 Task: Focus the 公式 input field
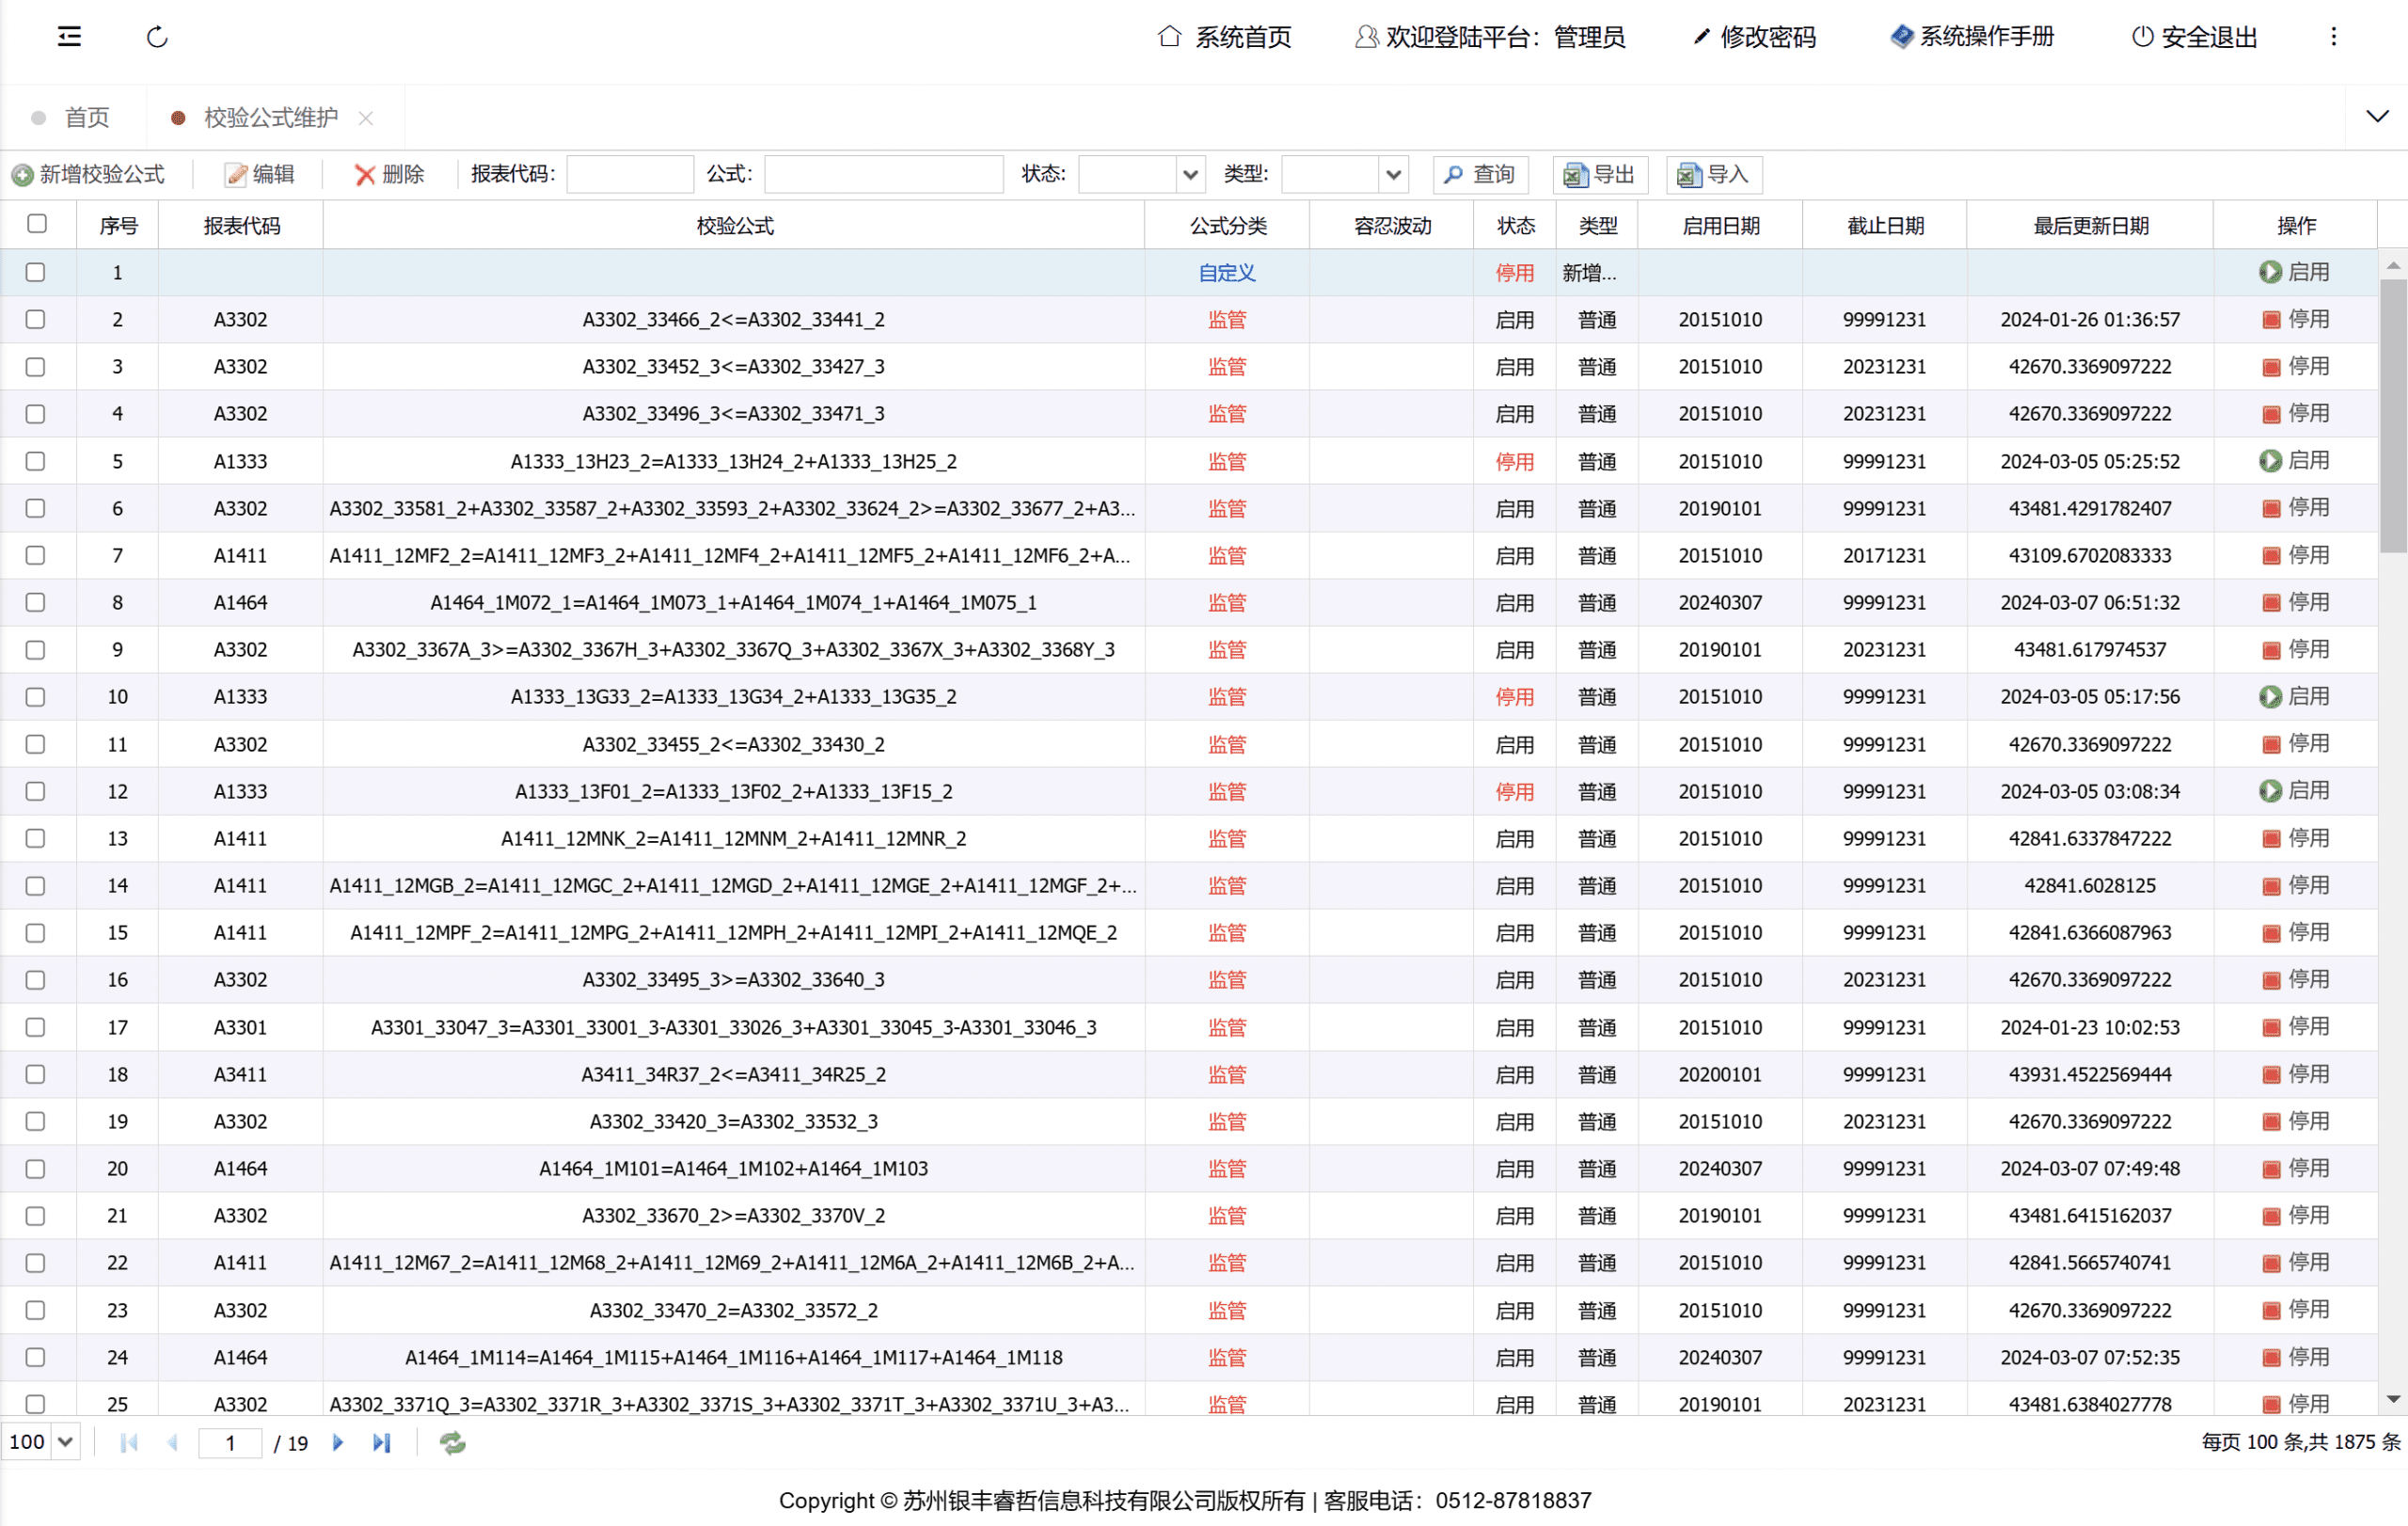[x=884, y=175]
